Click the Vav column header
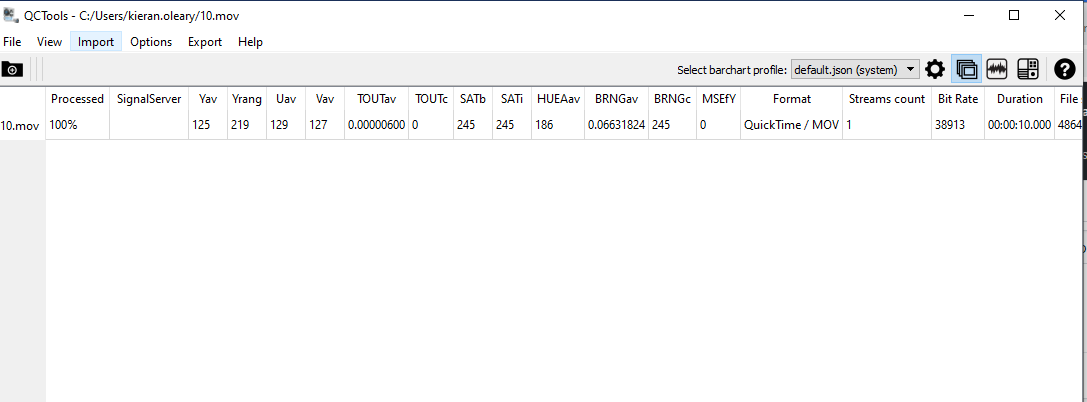The height and width of the screenshot is (402, 1087). (324, 99)
